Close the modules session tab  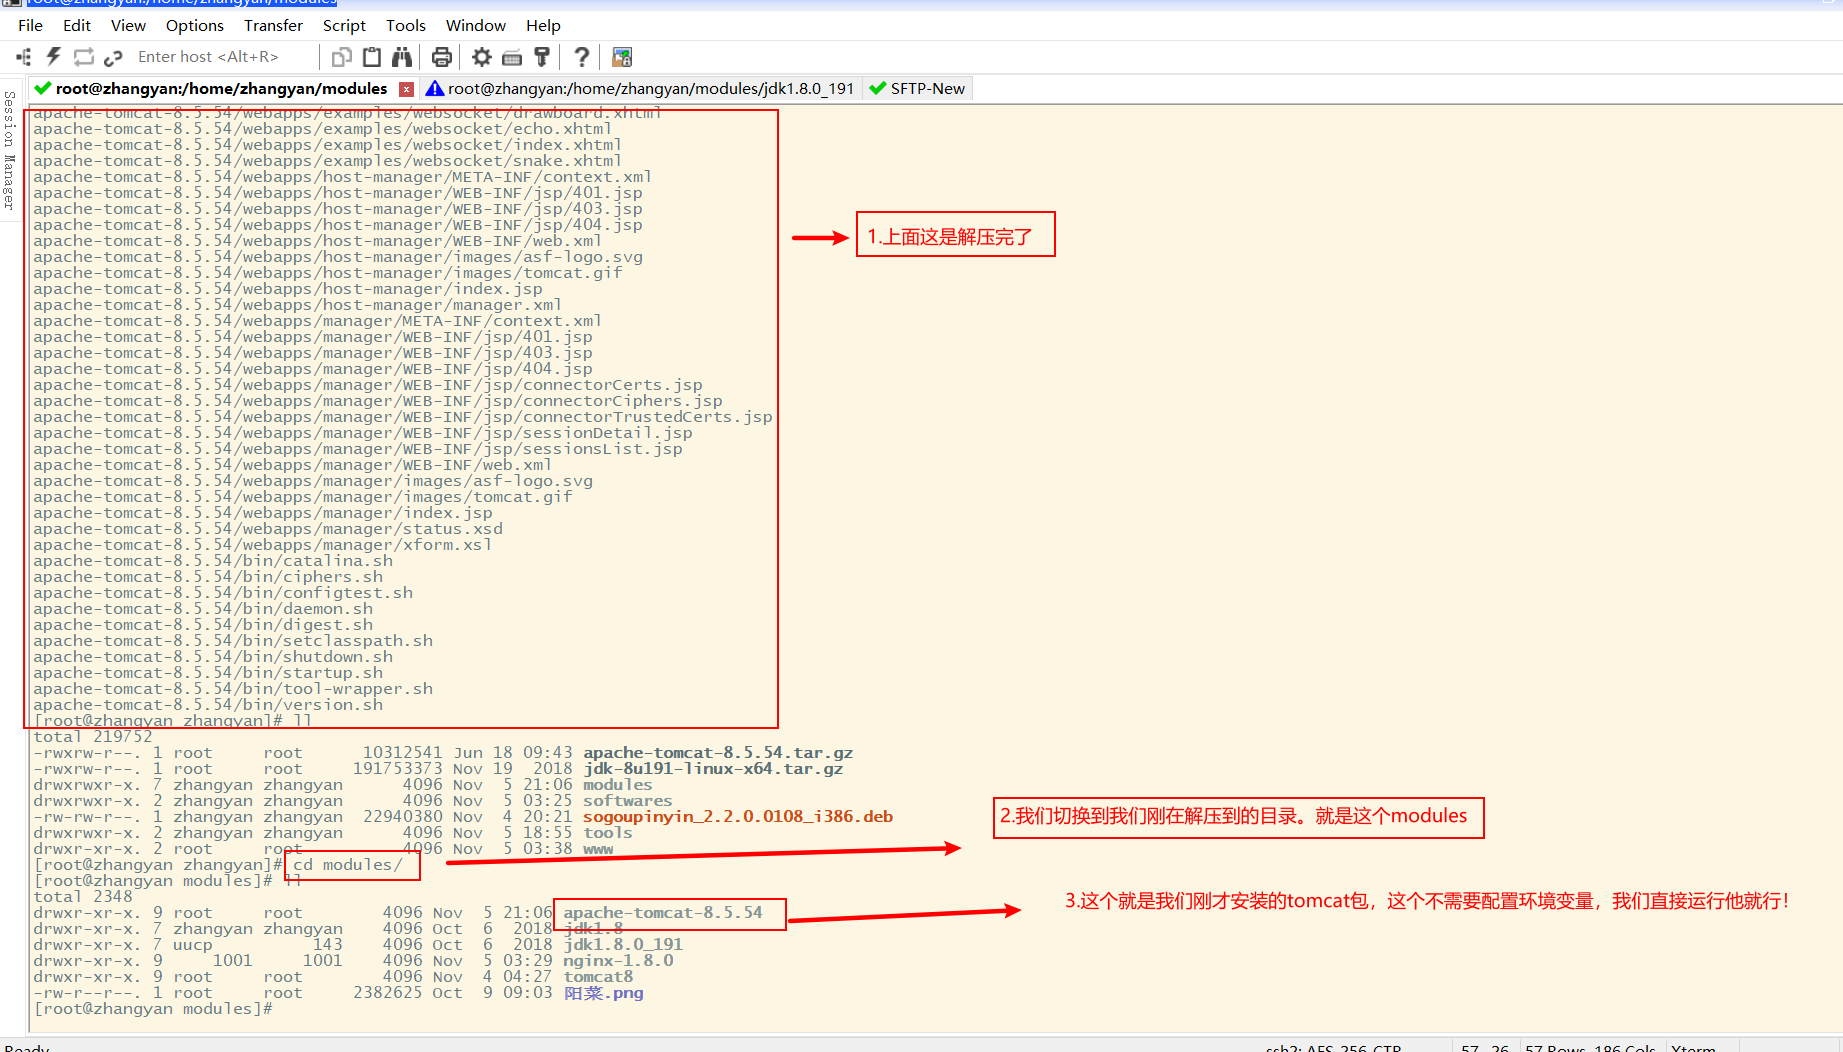406,89
